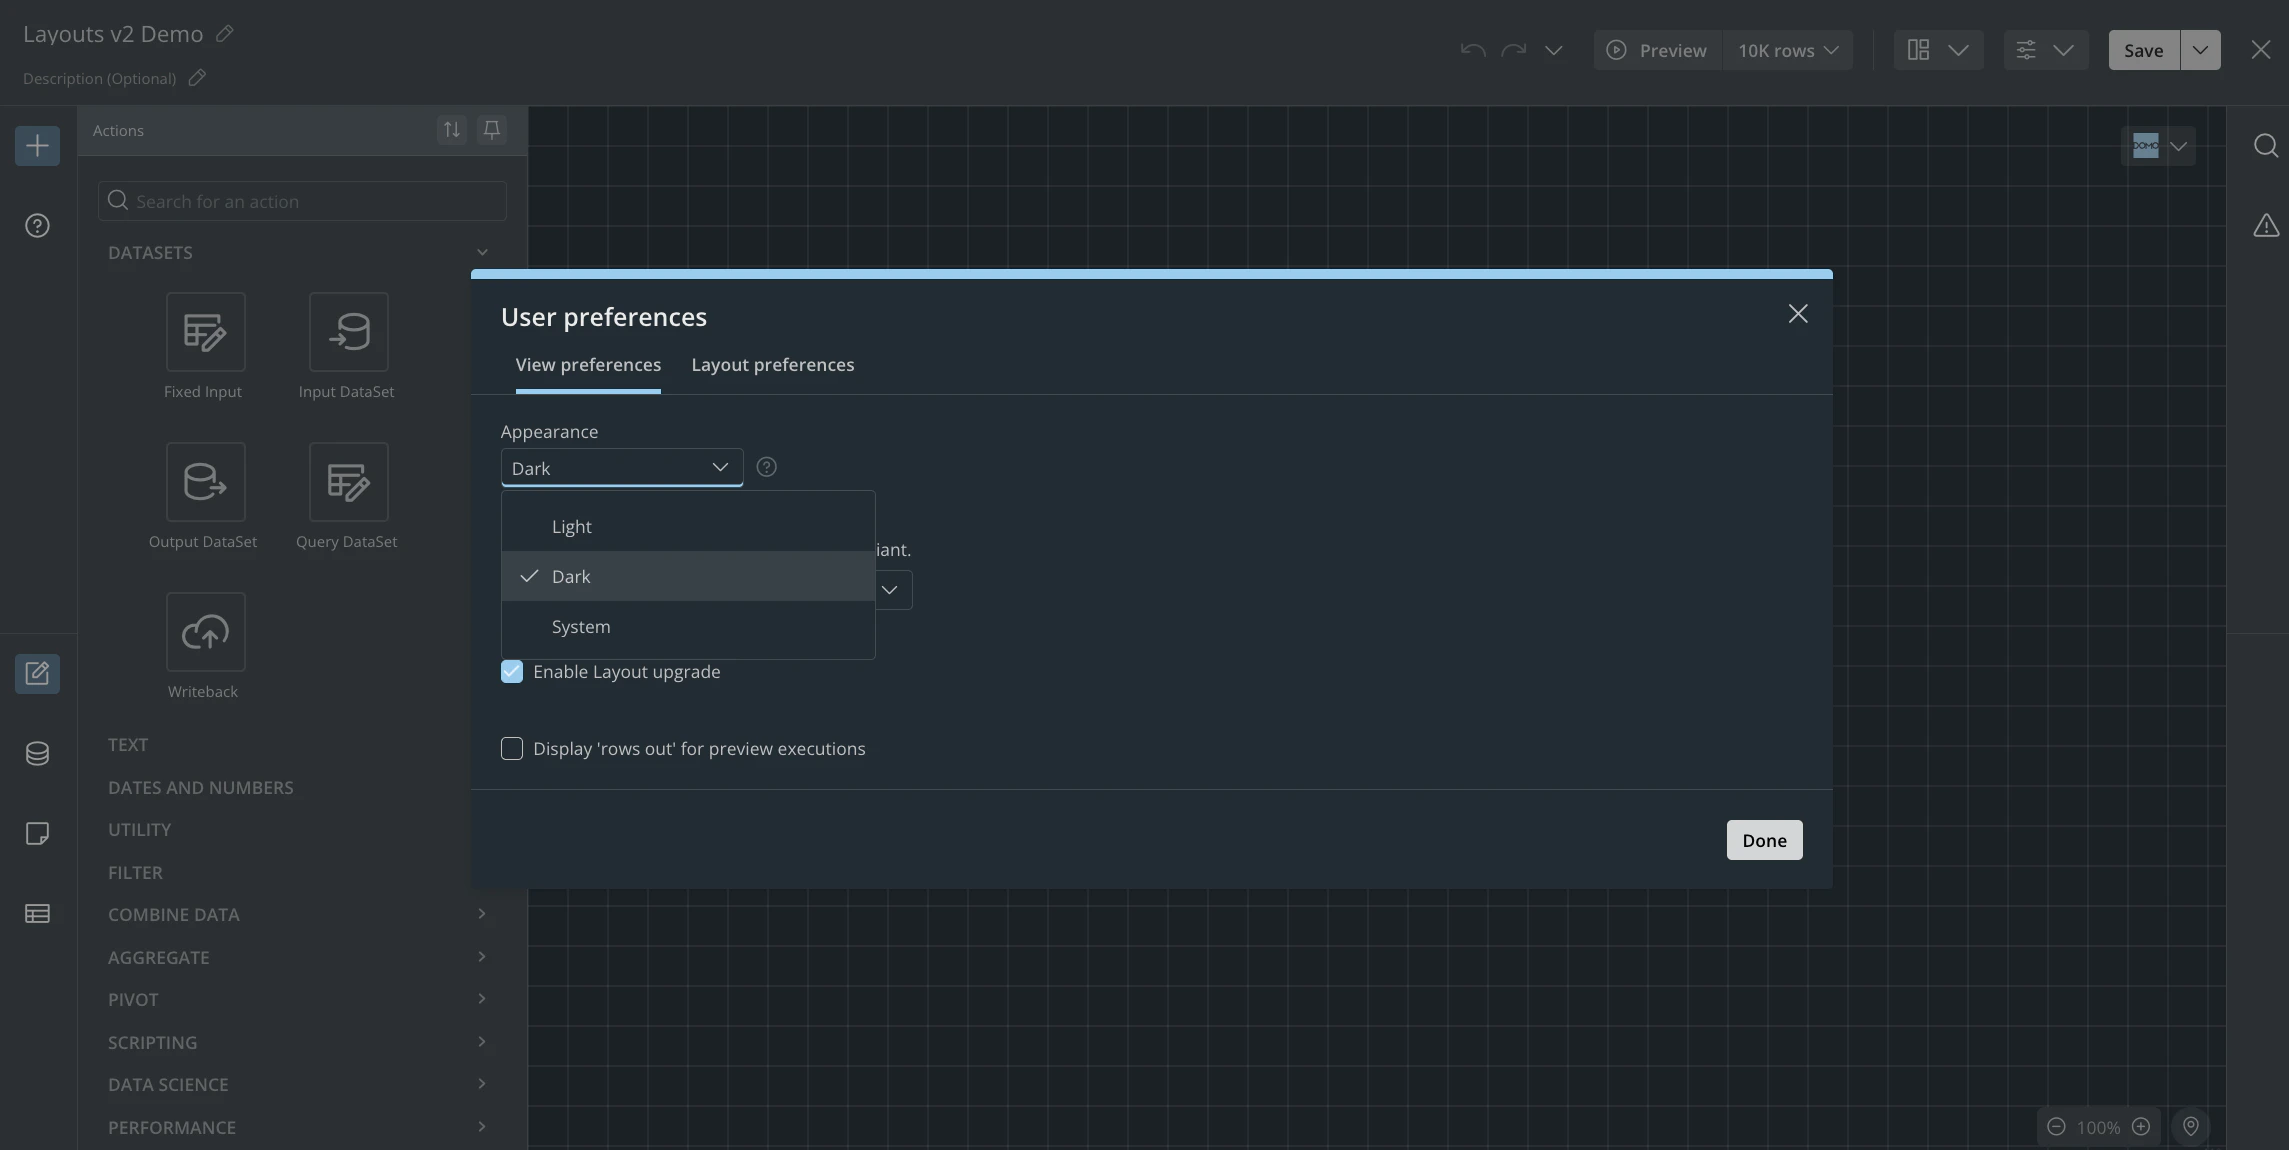Collapse the DATASETS section
The width and height of the screenshot is (2289, 1150).
click(482, 253)
